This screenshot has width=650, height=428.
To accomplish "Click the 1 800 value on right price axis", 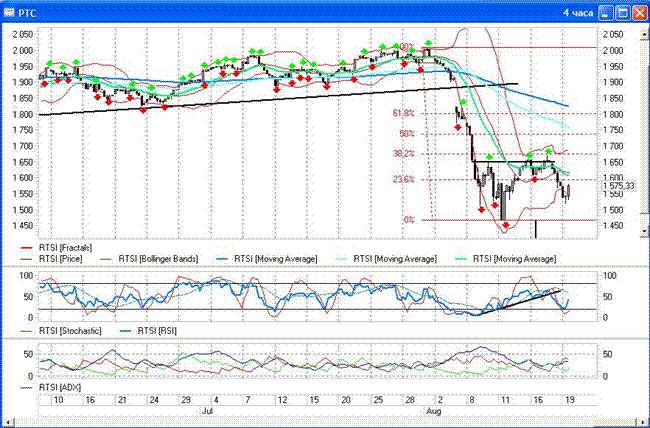I will [613, 114].
